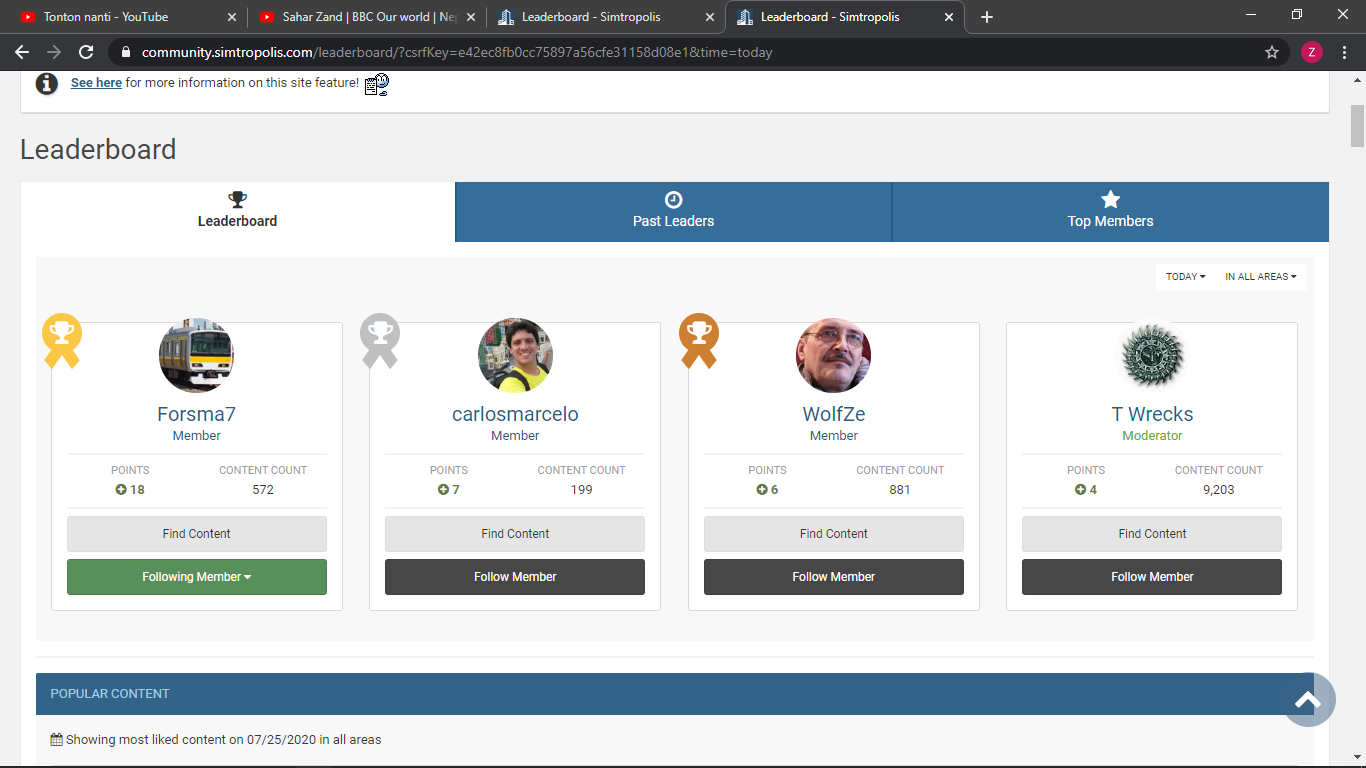Open Forsma7's train avatar
The width and height of the screenshot is (1366, 768).
click(196, 355)
